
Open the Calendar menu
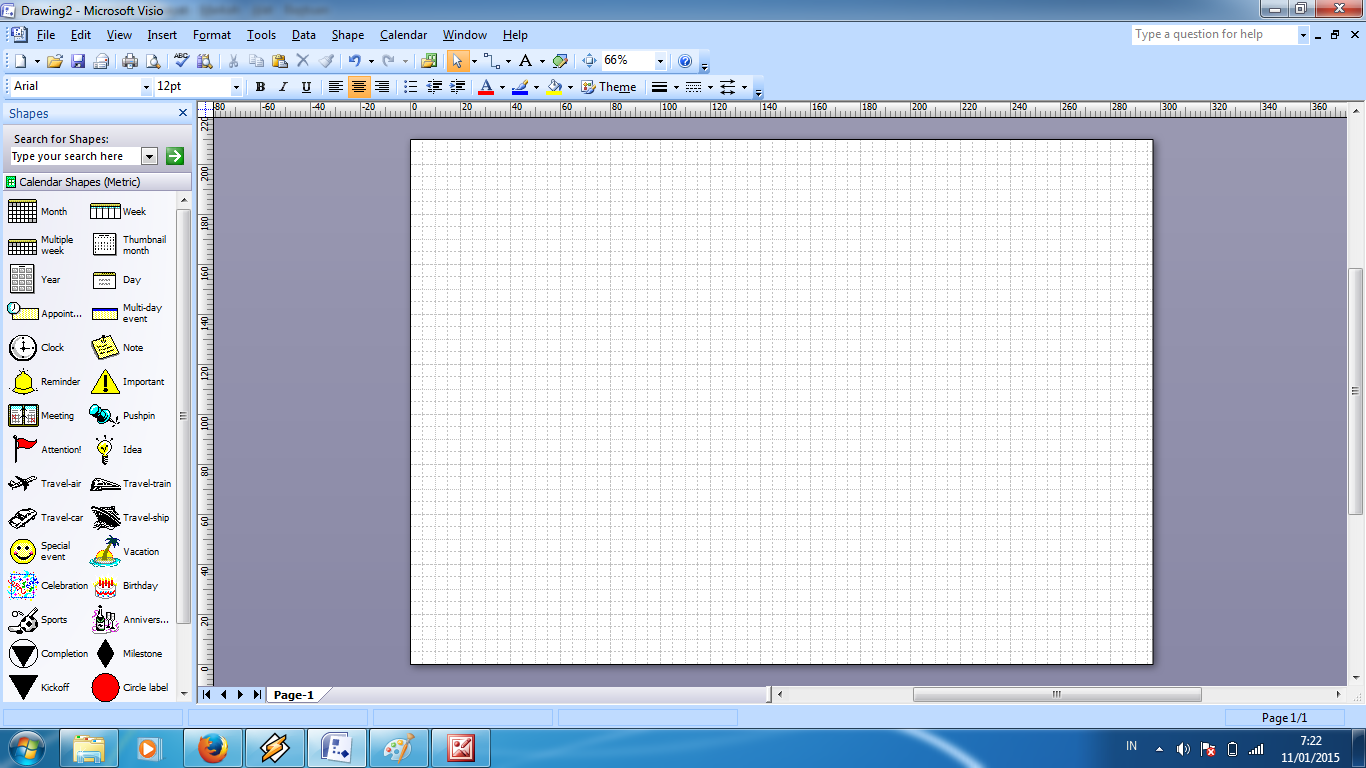click(402, 34)
